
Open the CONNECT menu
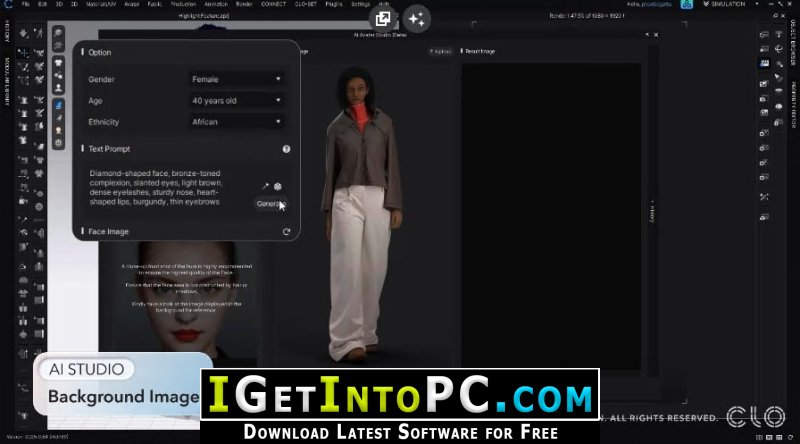click(x=273, y=4)
